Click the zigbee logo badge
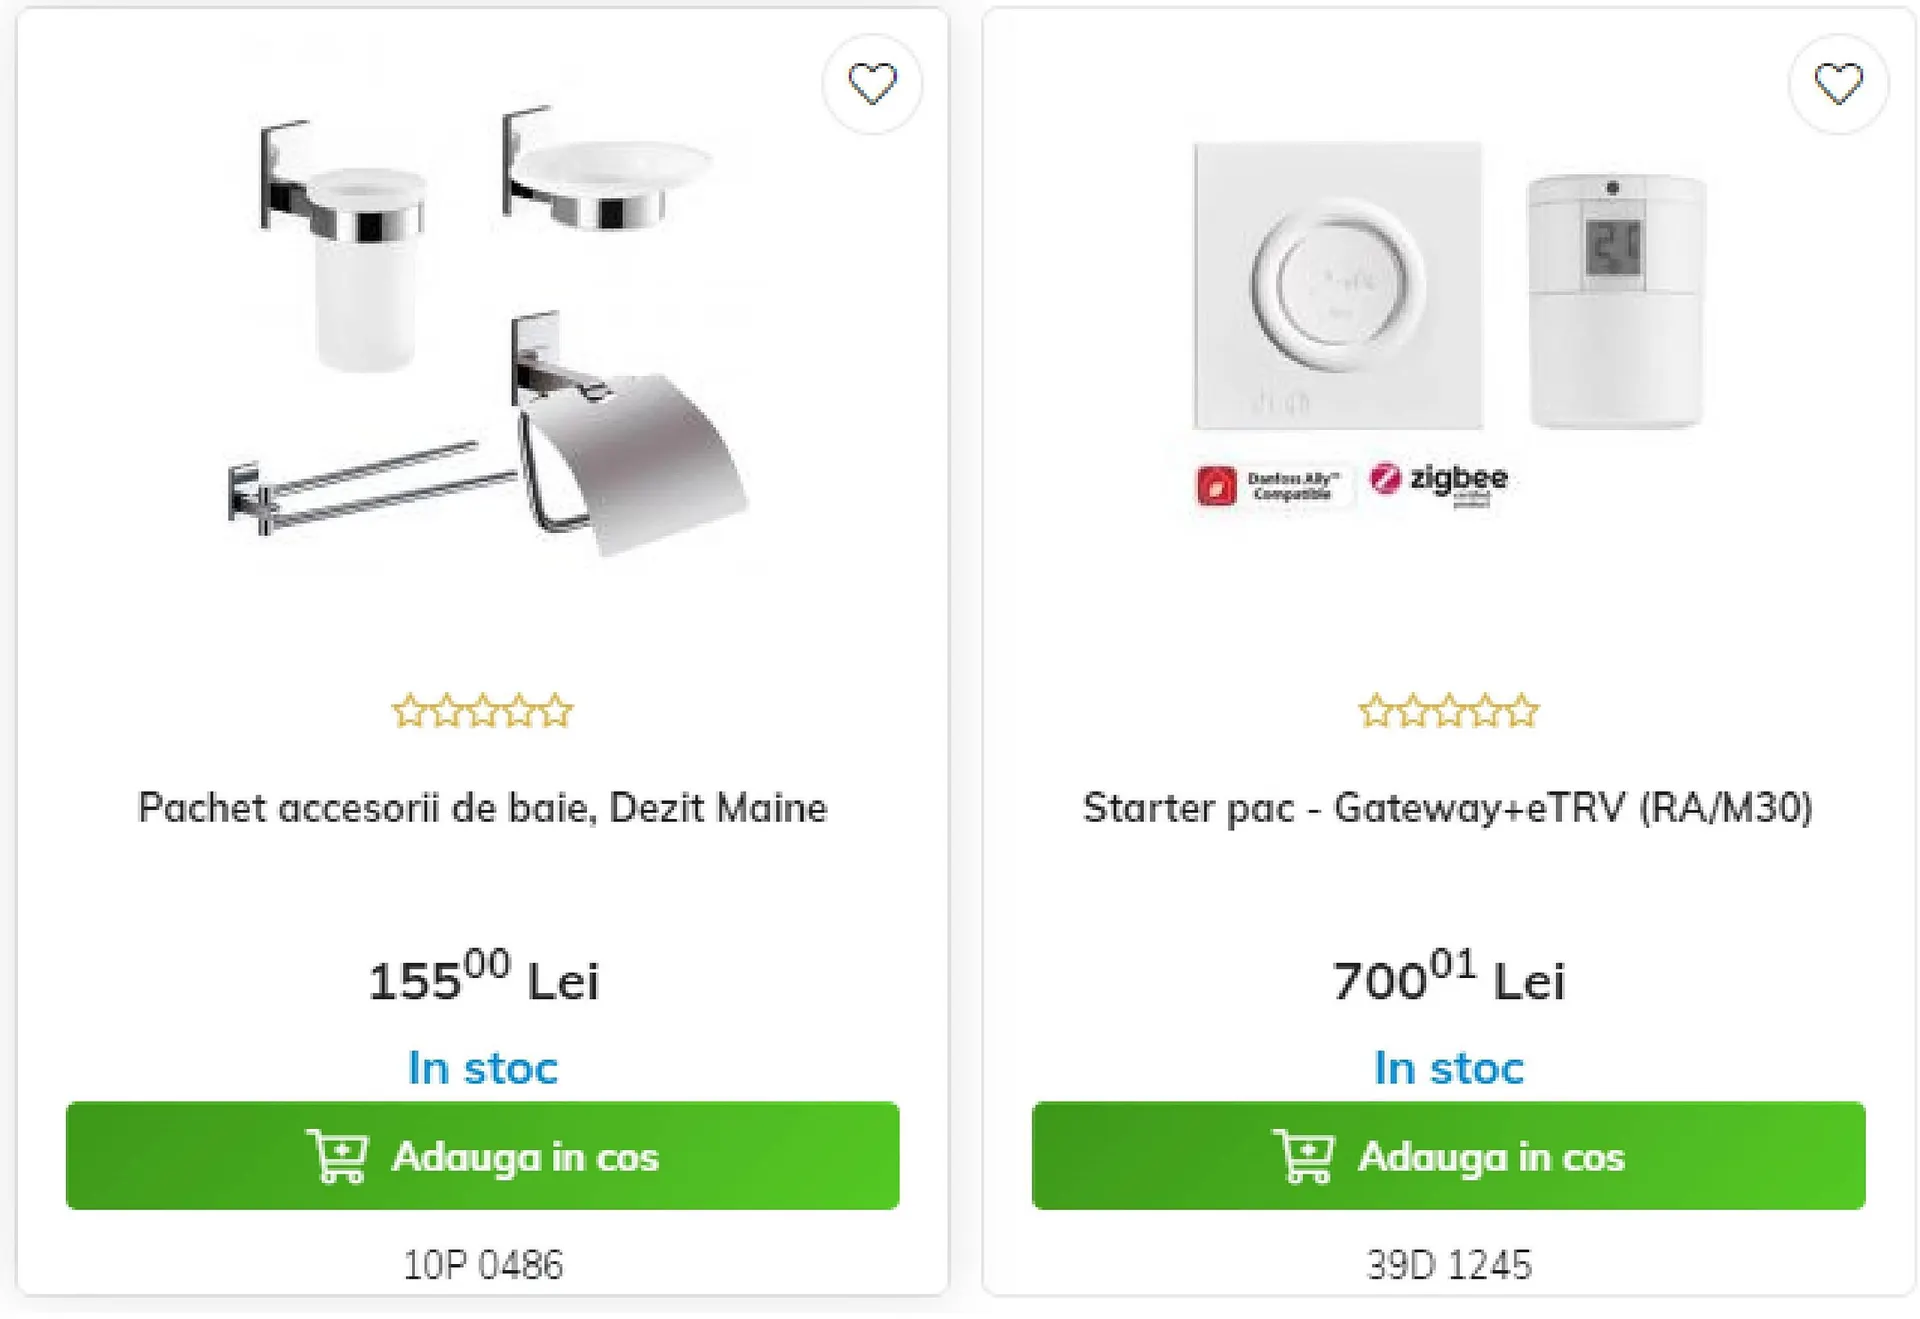Screen dimensions: 1920x1319 (x=1439, y=481)
